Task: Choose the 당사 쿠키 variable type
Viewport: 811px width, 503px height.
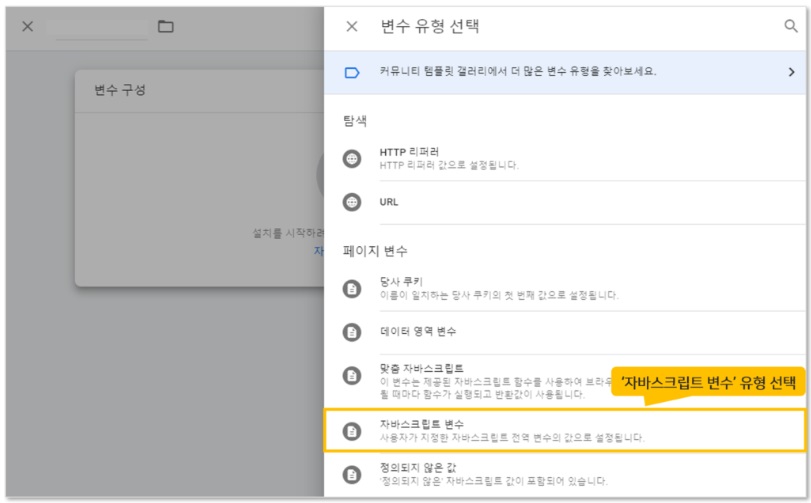Action: point(565,288)
